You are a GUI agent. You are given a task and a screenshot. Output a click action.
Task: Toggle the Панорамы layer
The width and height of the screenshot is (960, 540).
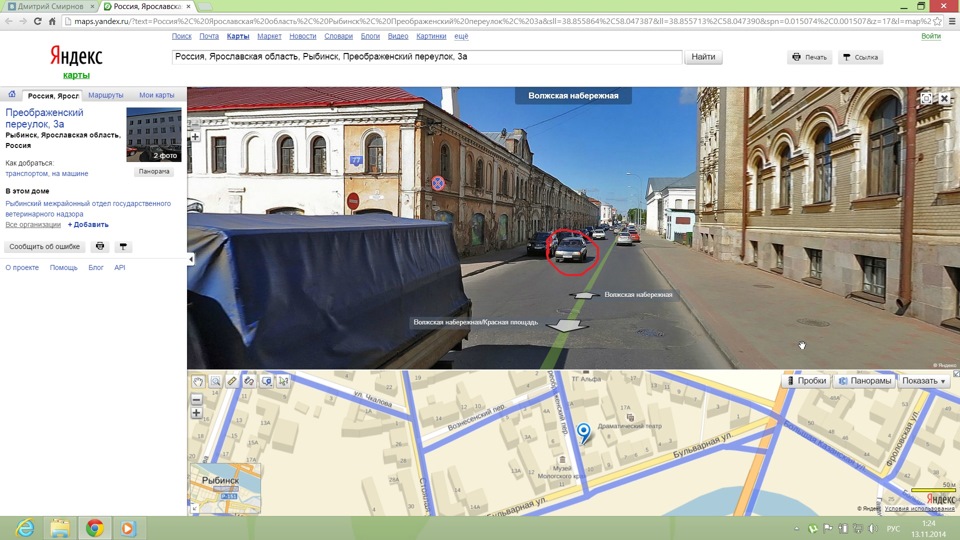[864, 381]
